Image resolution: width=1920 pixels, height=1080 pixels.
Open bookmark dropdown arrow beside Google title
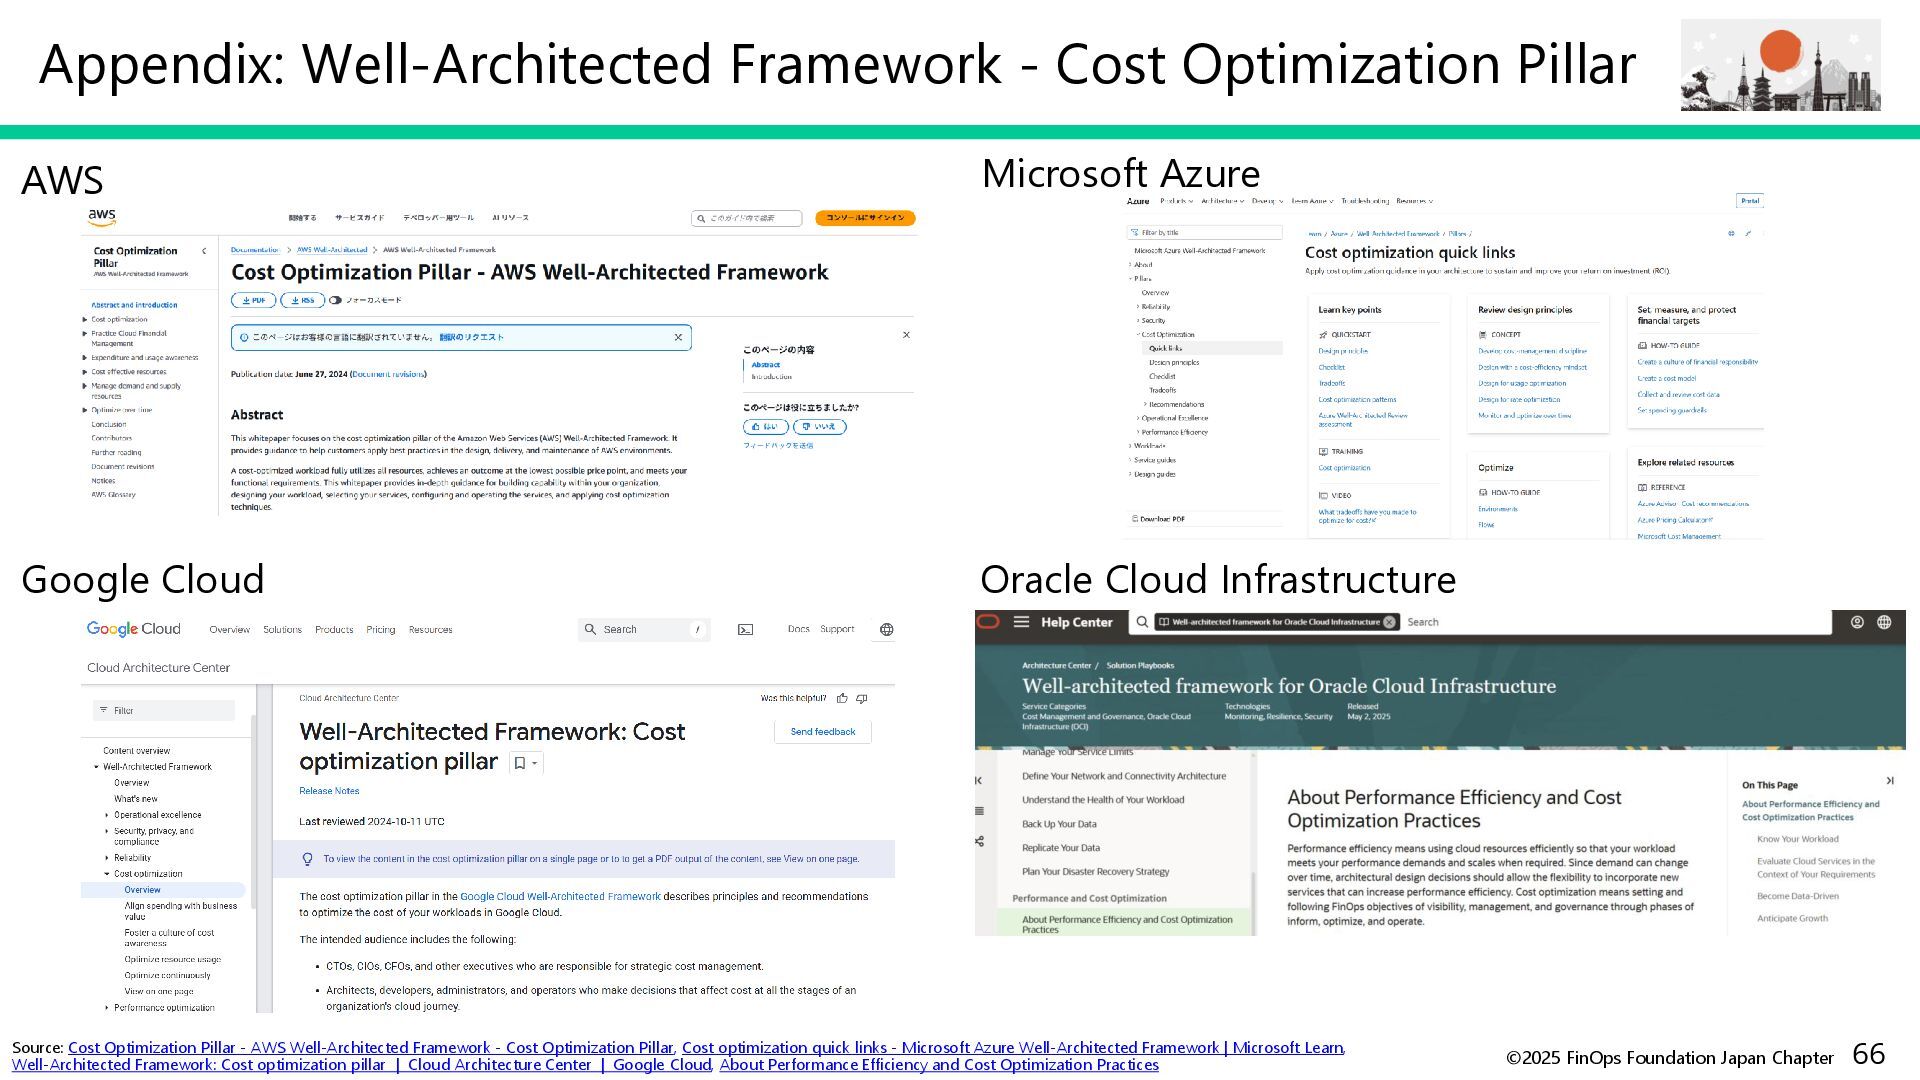click(x=535, y=763)
